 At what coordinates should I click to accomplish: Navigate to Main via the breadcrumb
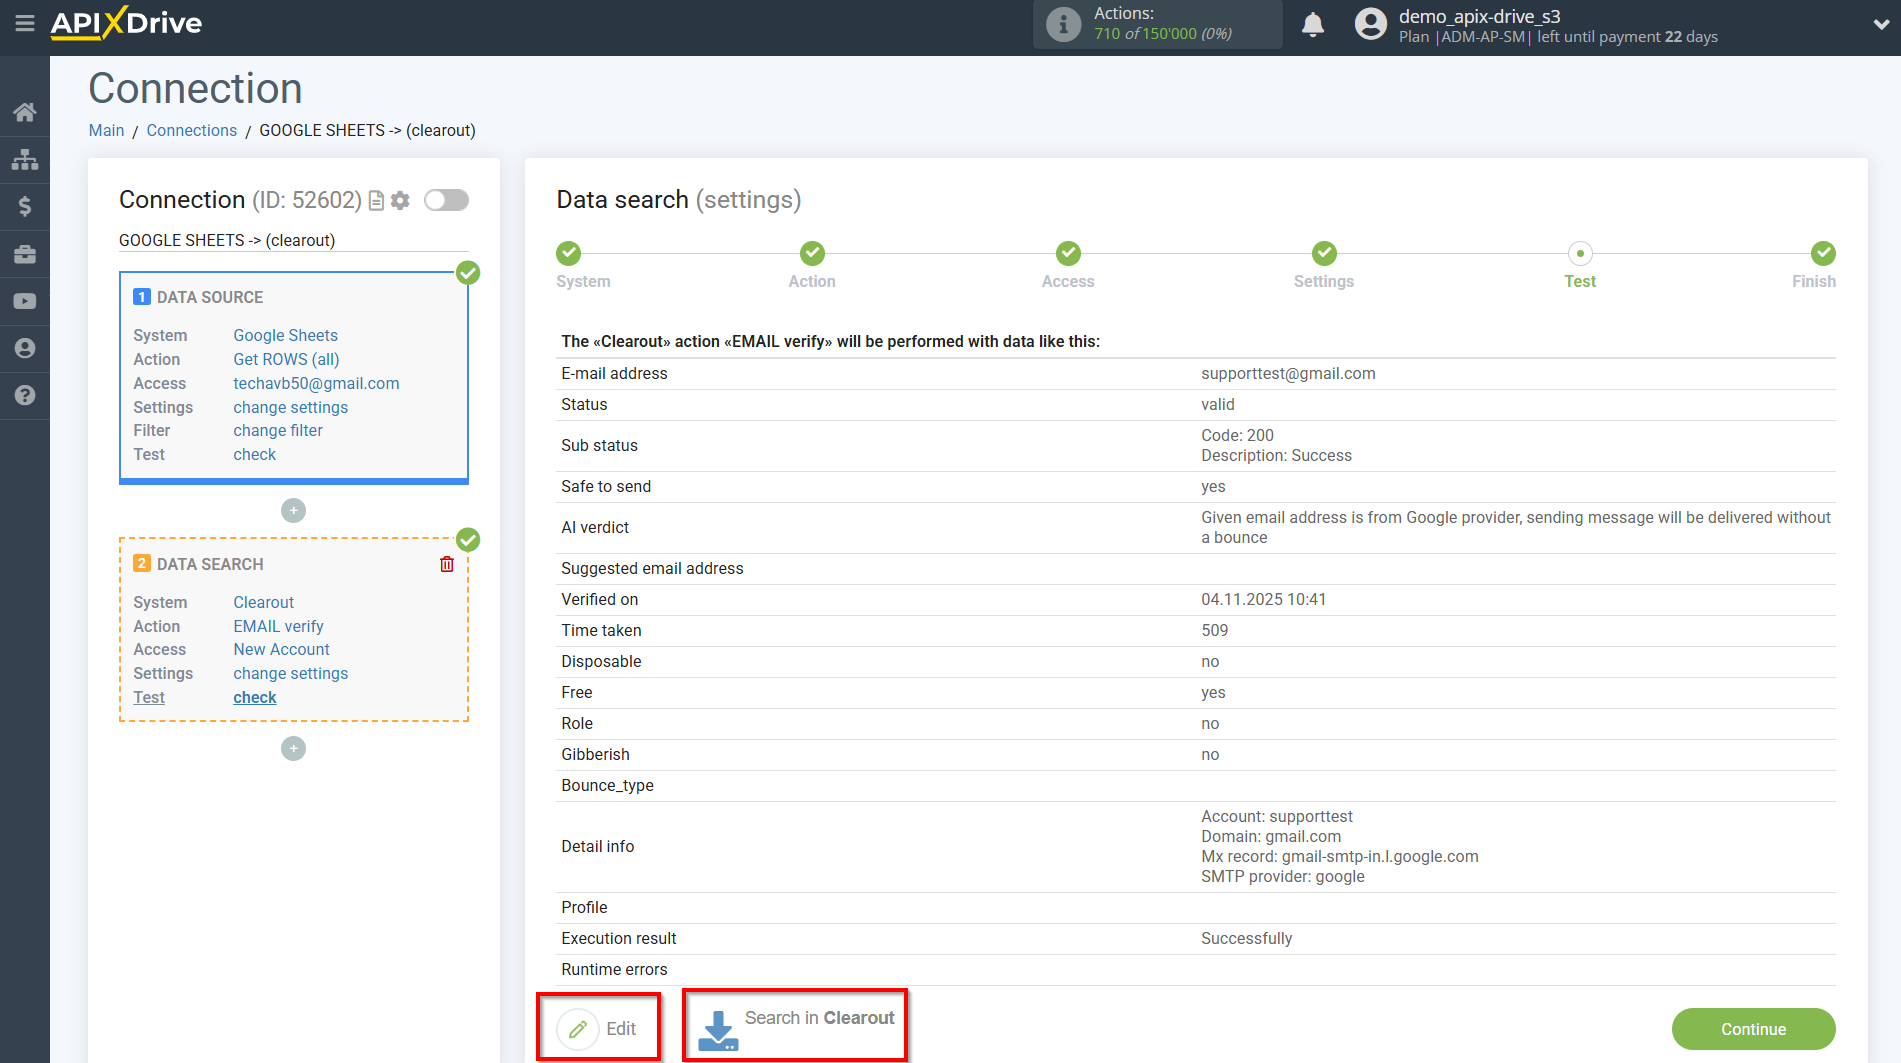click(106, 130)
